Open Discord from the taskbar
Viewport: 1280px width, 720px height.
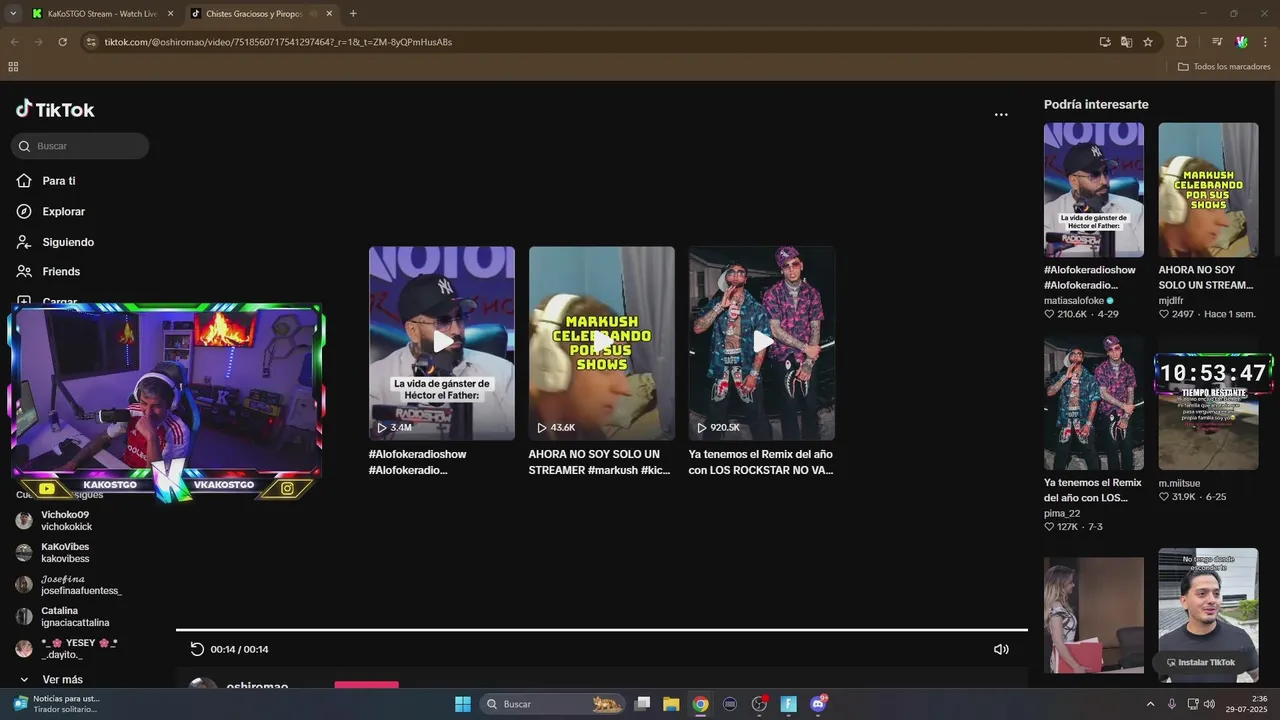pyautogui.click(x=819, y=704)
